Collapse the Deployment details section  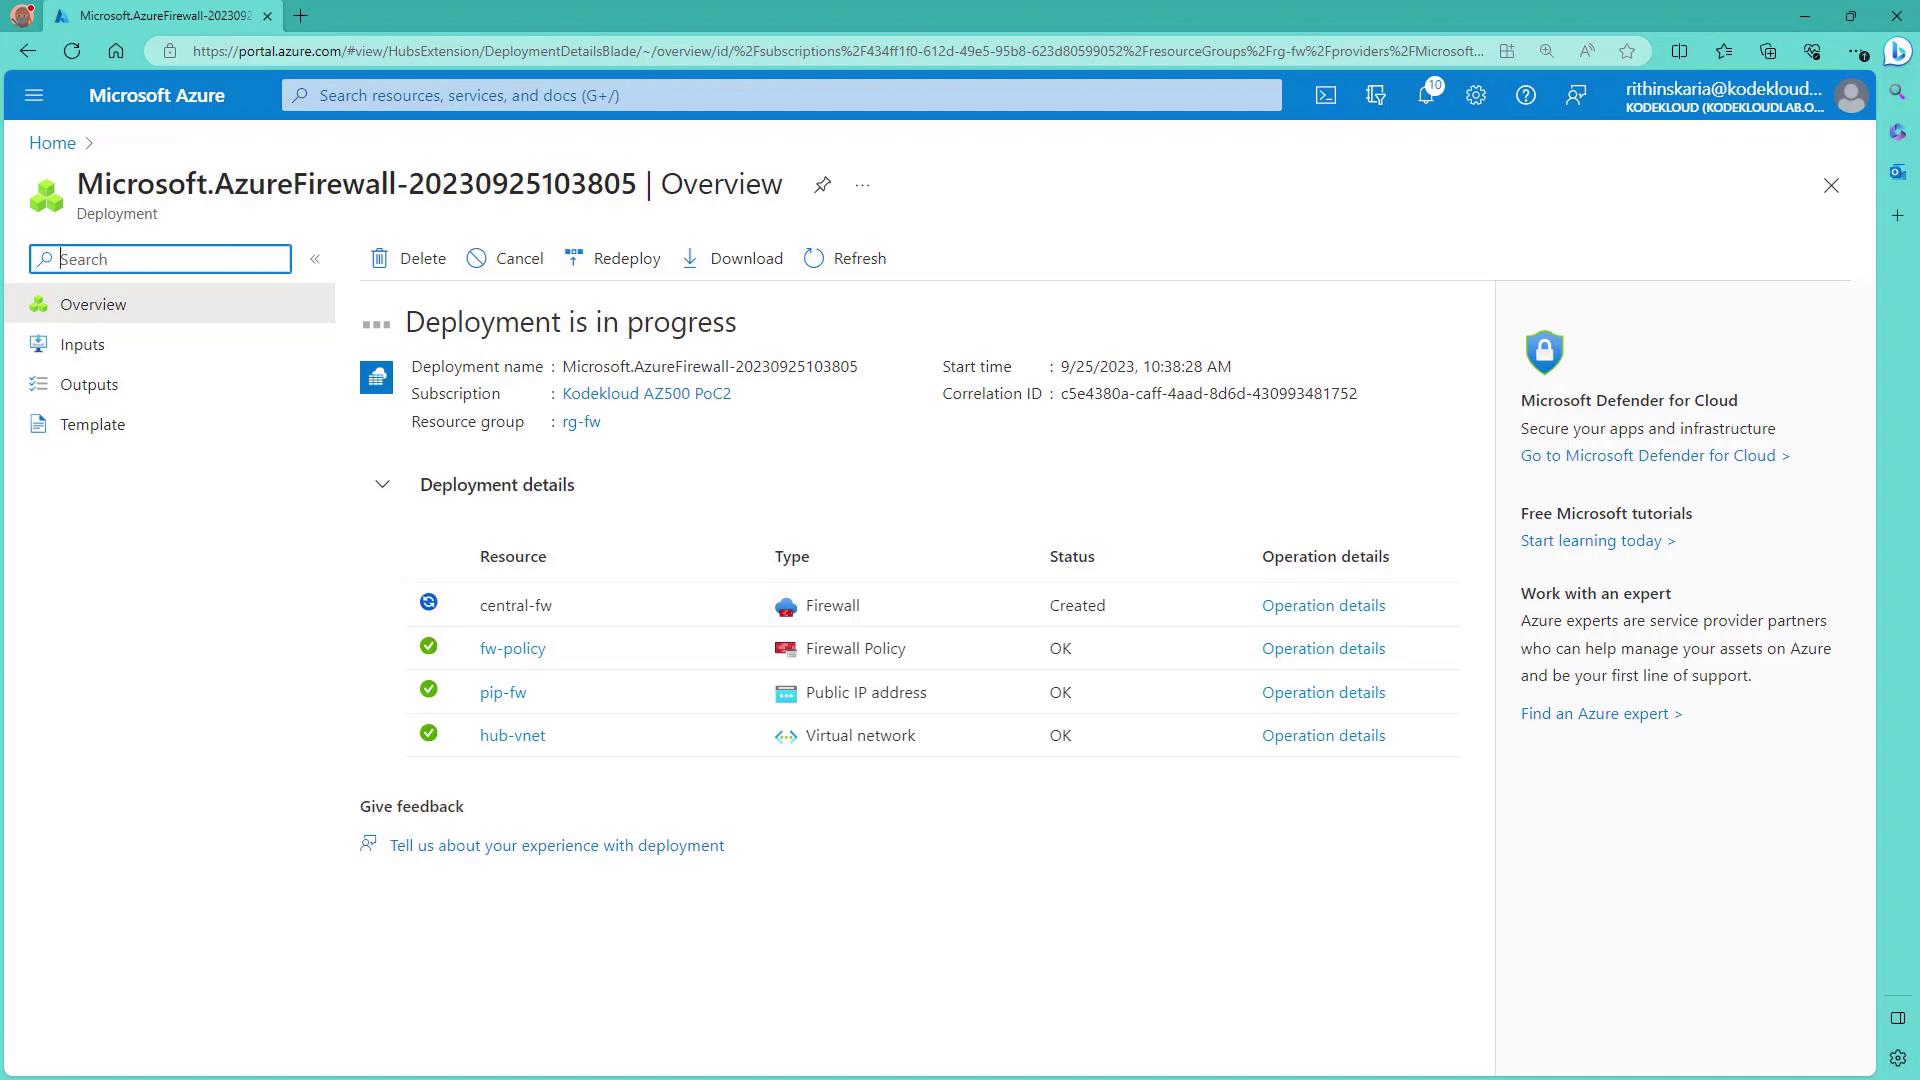point(382,485)
